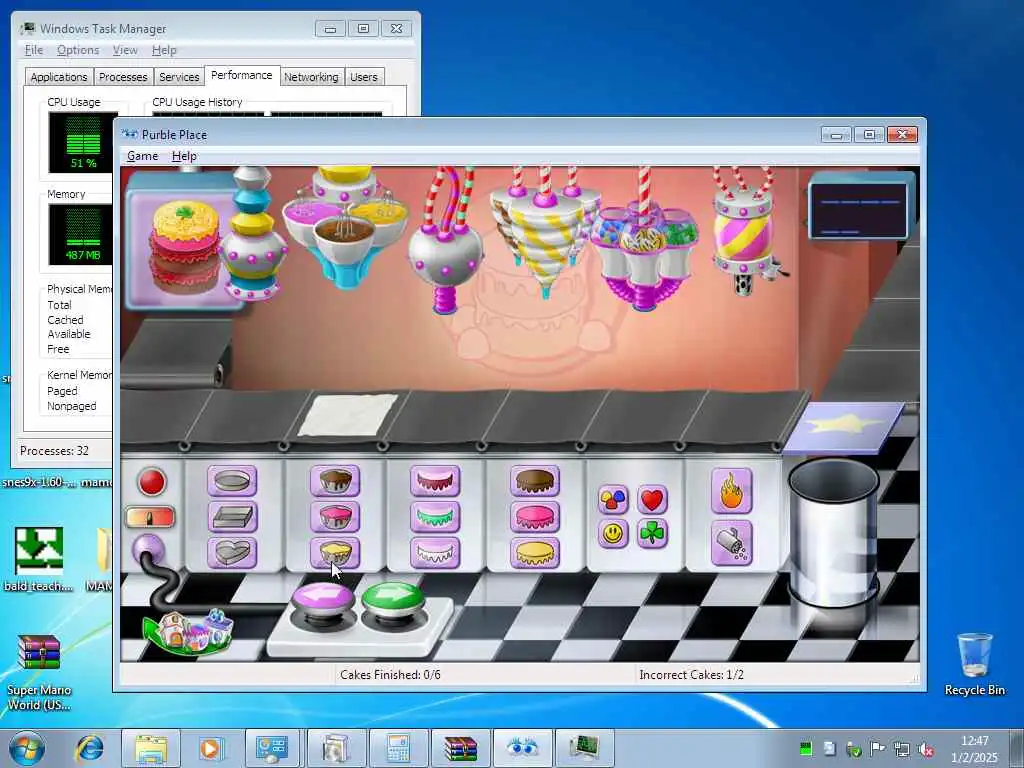Maximize the Purble Place window
Screen dimensions: 1024x768
coord(869,135)
